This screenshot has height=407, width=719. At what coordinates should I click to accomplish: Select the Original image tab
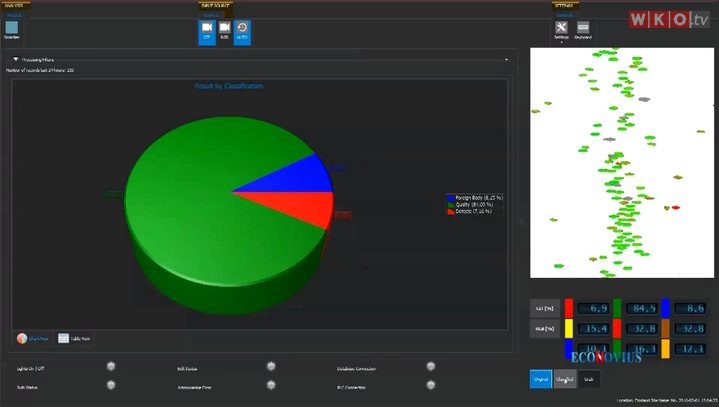(541, 379)
